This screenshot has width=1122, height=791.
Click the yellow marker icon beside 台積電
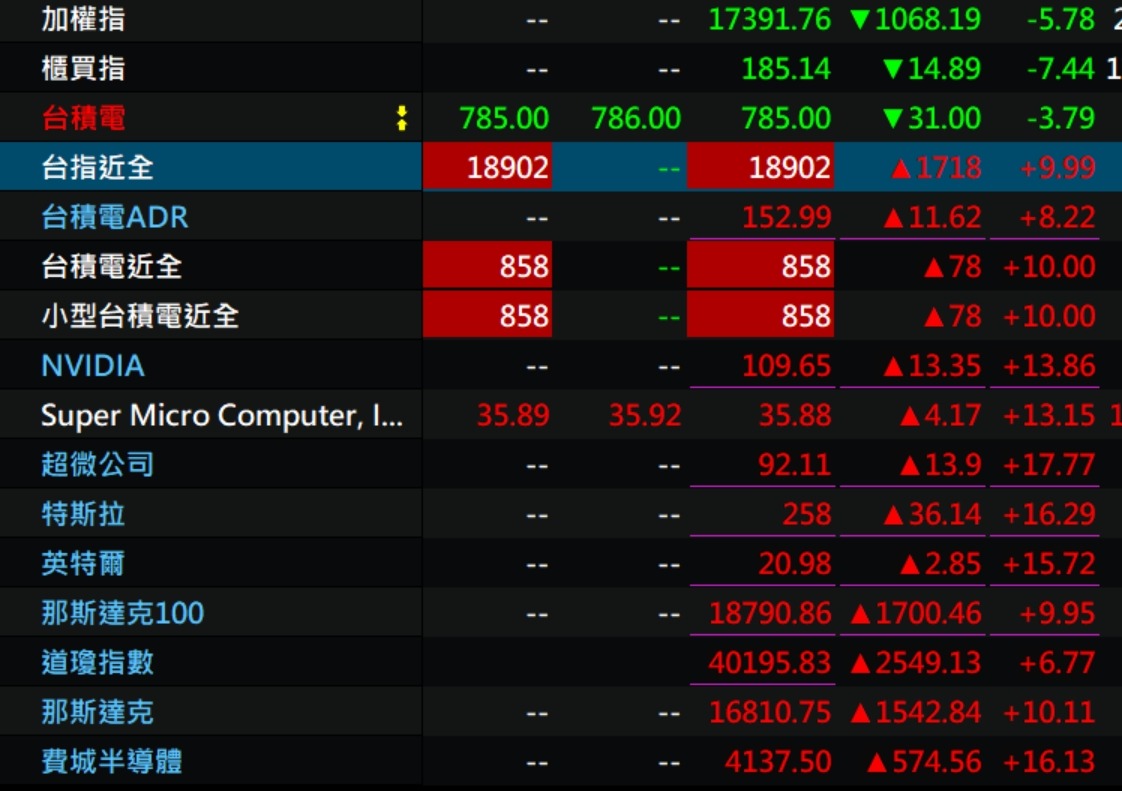(x=402, y=118)
